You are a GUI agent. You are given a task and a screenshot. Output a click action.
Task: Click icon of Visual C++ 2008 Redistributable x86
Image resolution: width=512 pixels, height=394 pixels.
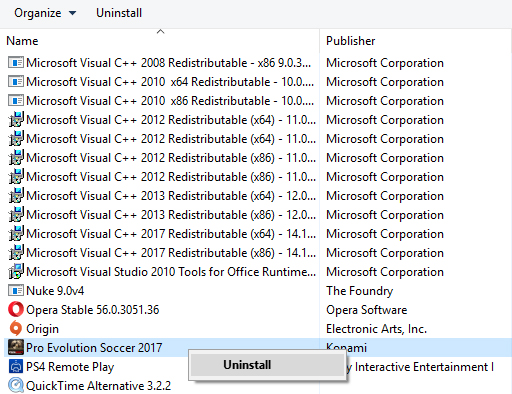16,63
